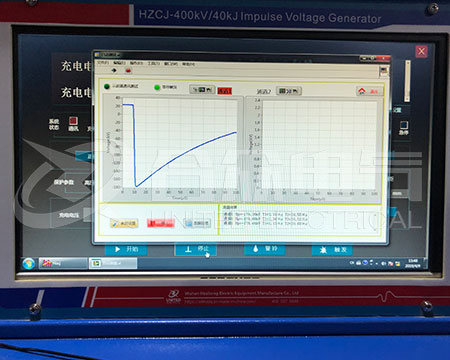Click the red button in lower-left panel
The height and width of the screenshot is (360, 450).
(161, 223)
